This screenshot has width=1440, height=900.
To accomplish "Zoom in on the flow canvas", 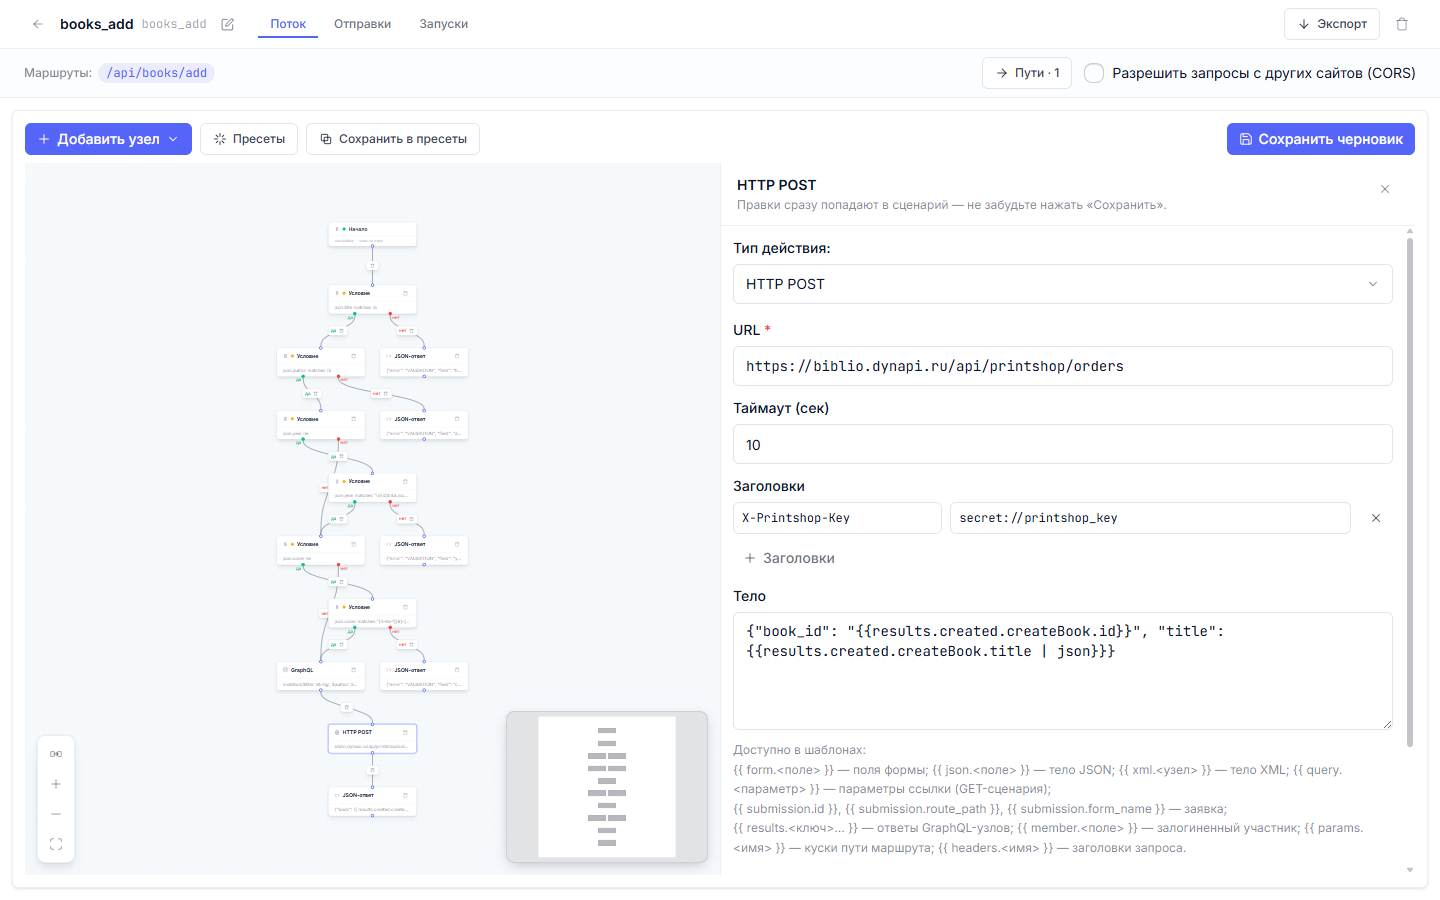I will tap(56, 784).
